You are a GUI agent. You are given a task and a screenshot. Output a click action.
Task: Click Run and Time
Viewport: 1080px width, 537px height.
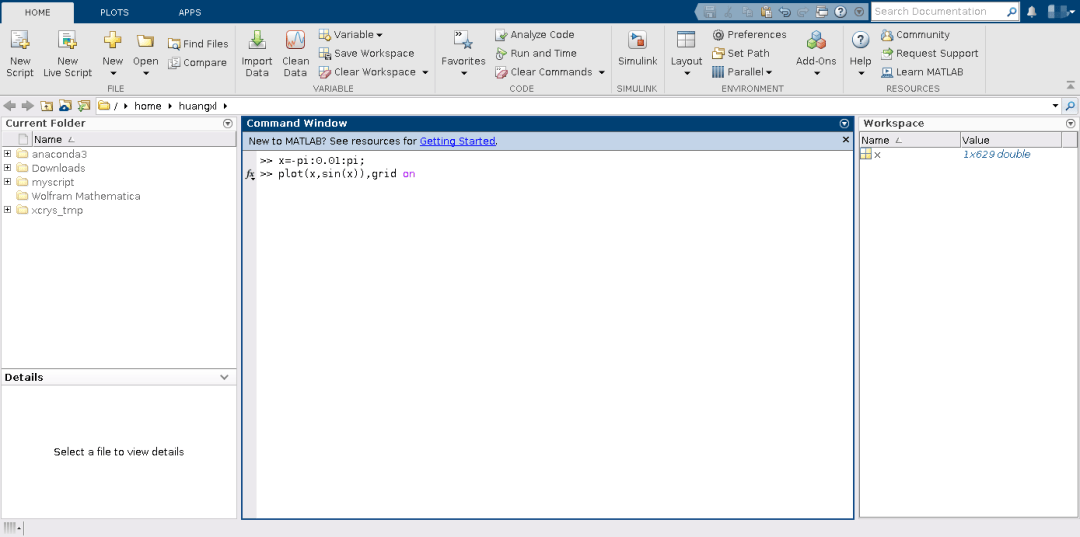coord(536,53)
